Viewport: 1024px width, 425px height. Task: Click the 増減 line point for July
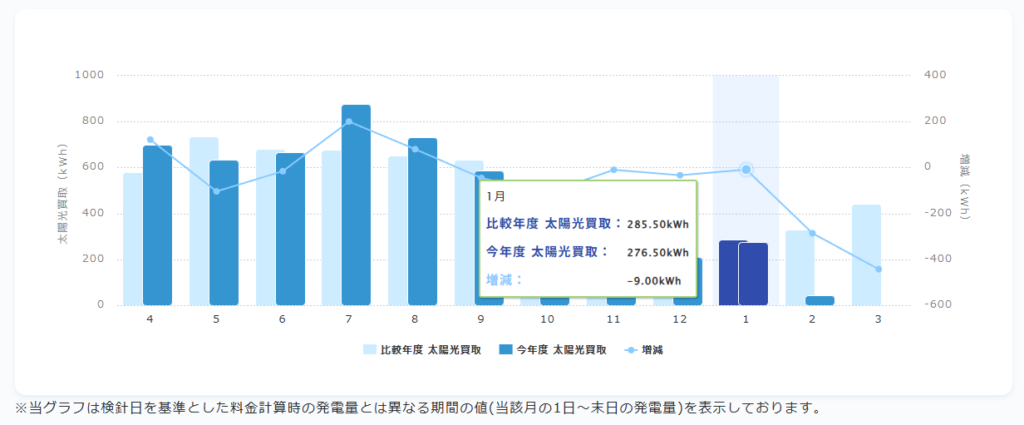click(348, 122)
